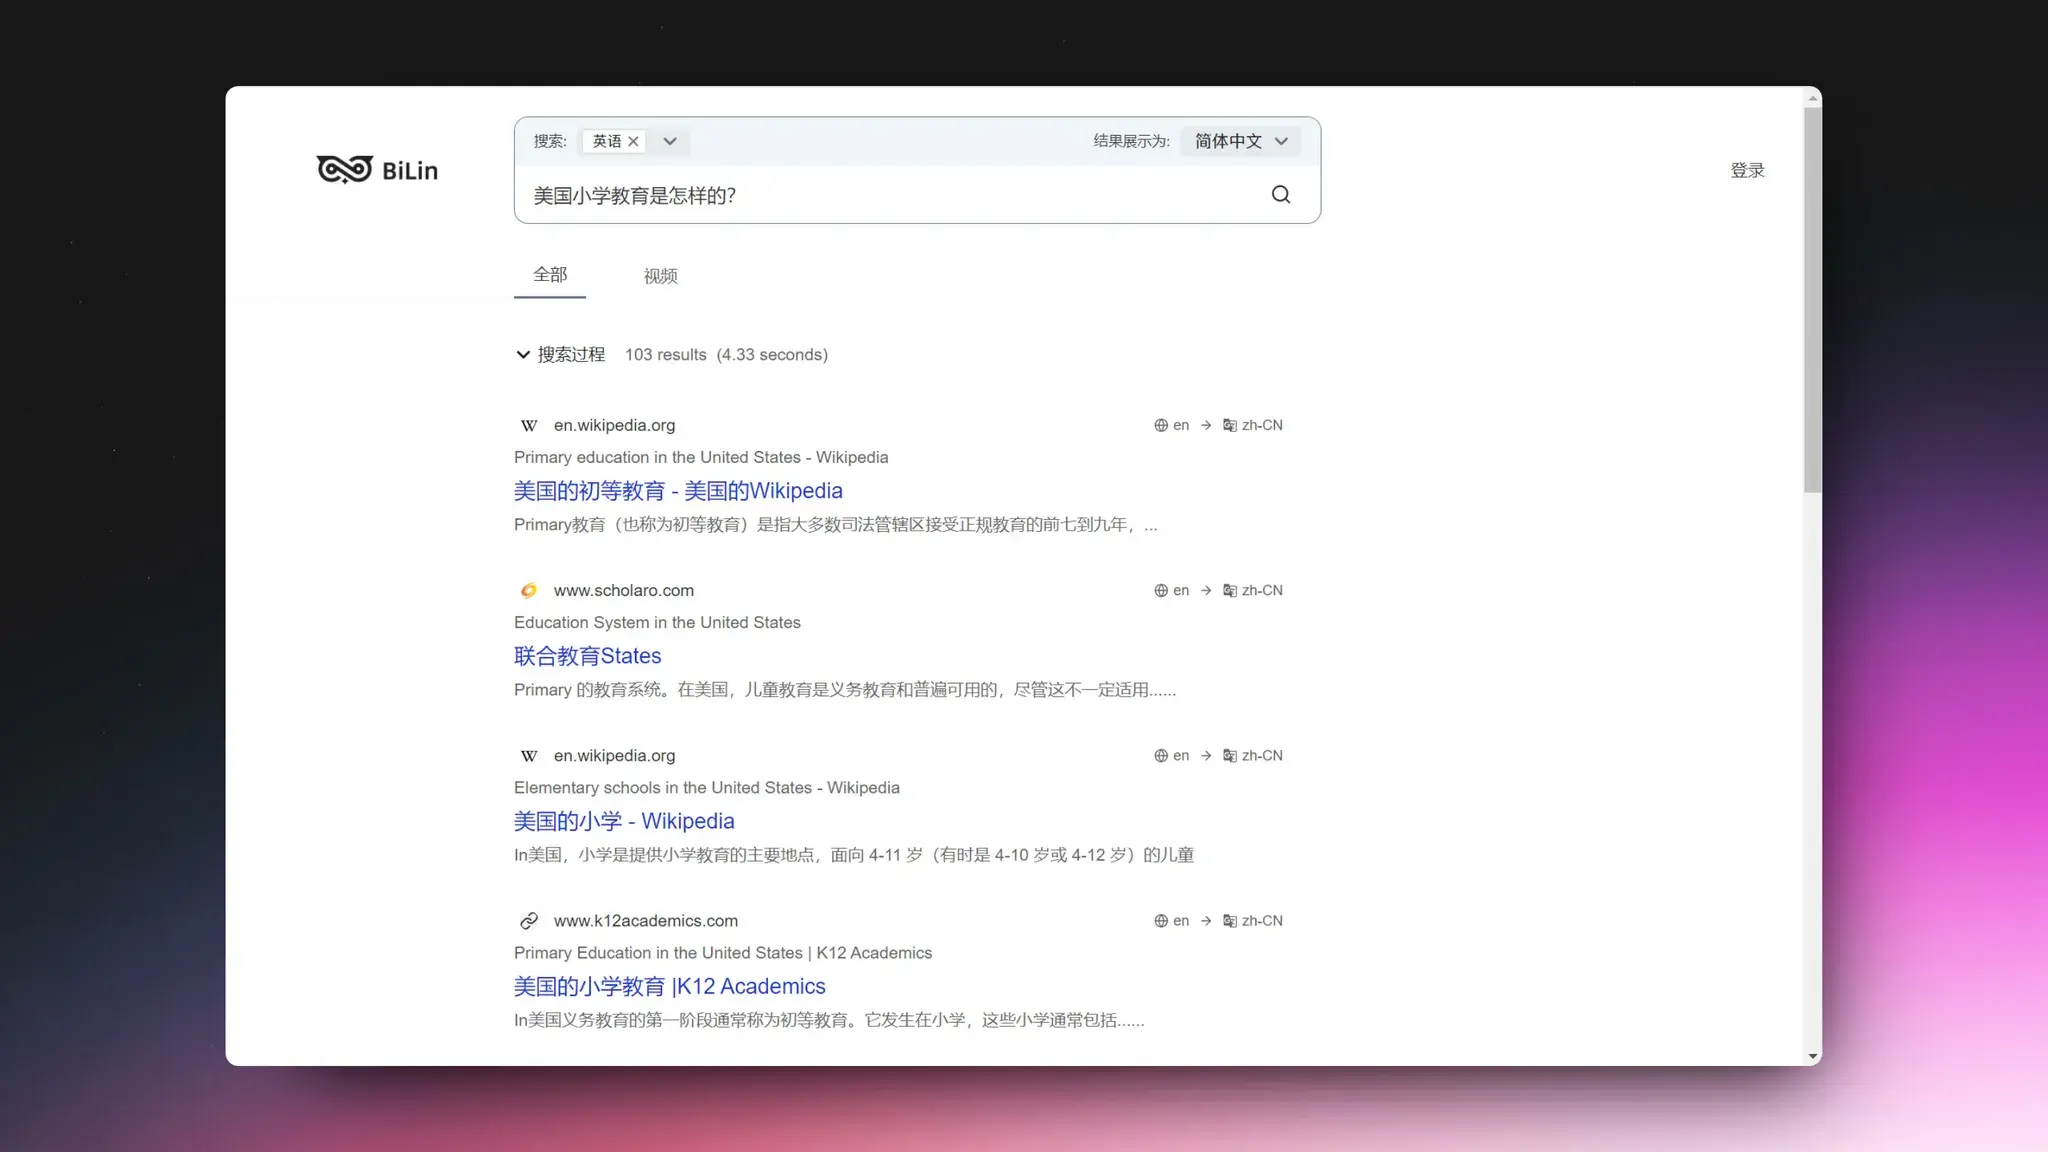Click translate icon in k12academics result

(1230, 920)
